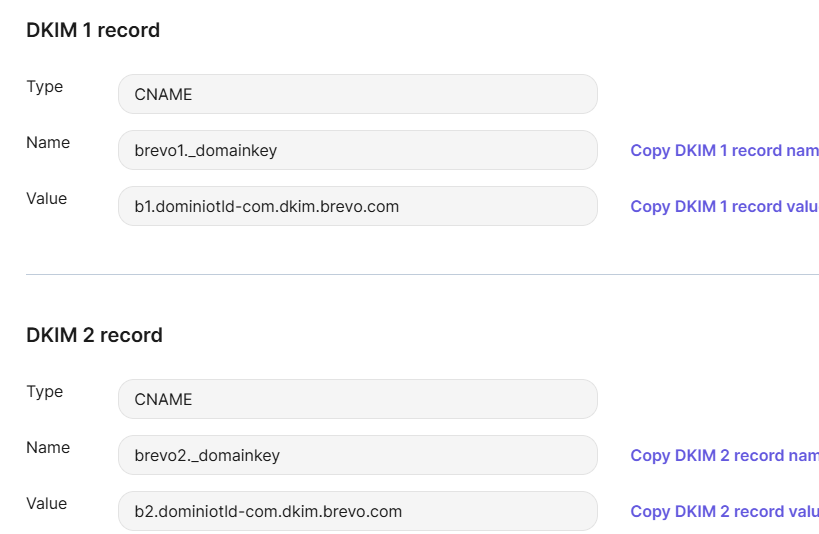Viewport: 819px width, 534px height.
Task: Click the Type label under DKIM 2
Action: point(45,392)
